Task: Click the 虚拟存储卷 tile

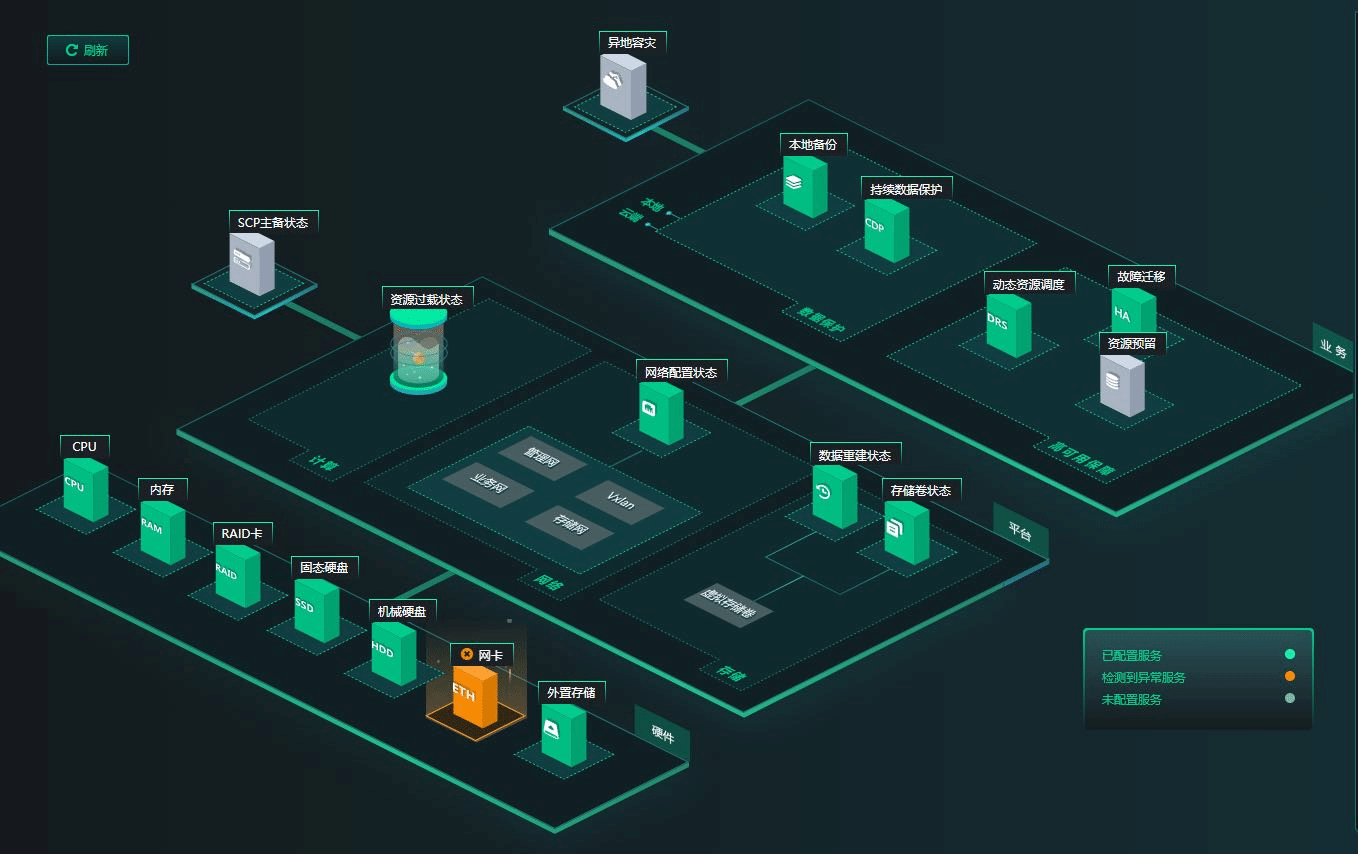Action: (729, 606)
